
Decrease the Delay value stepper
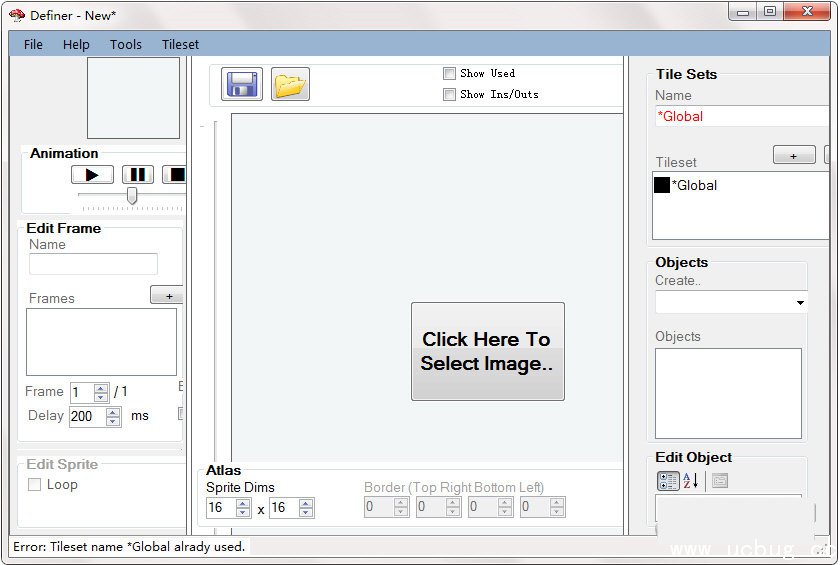(113, 421)
